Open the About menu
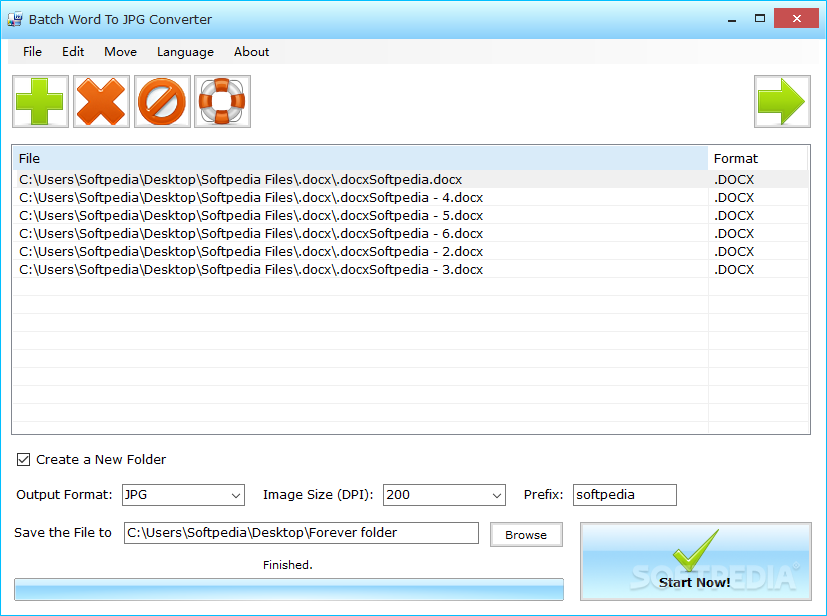 click(252, 52)
